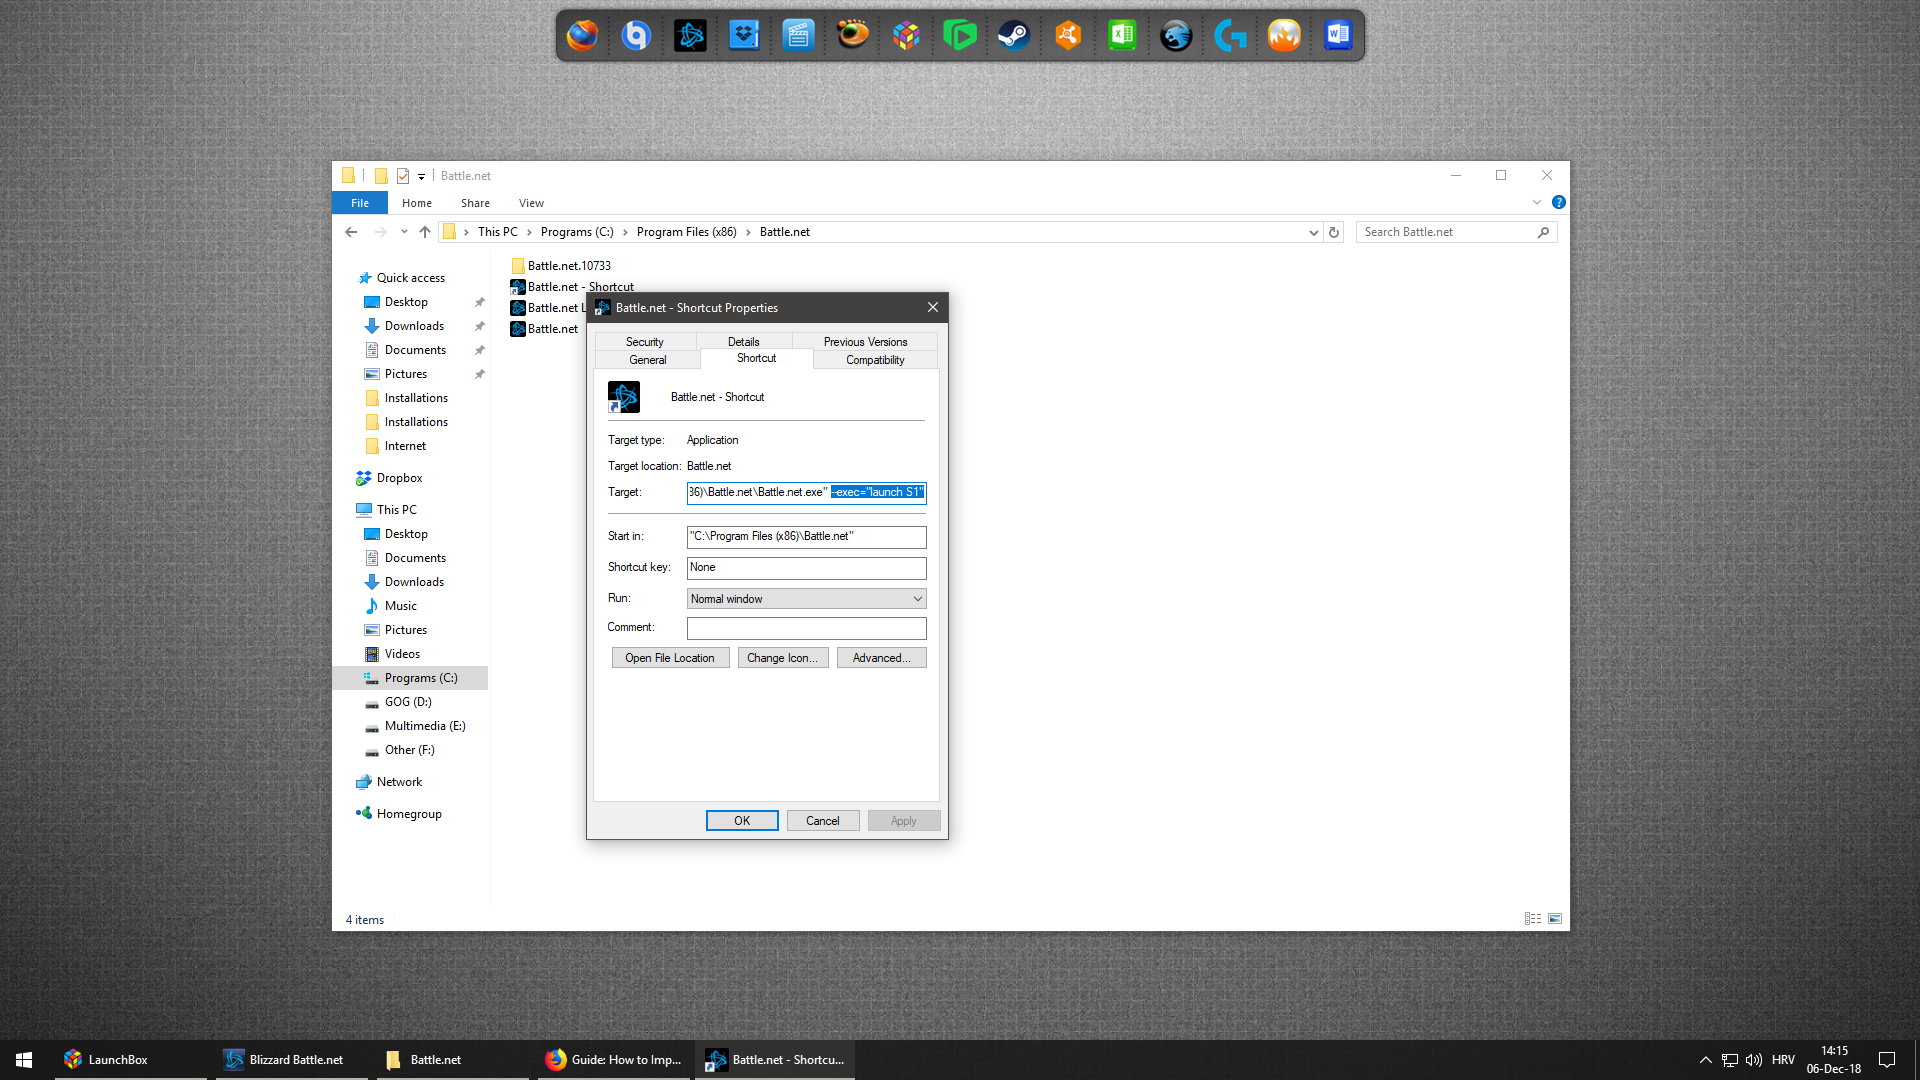Open recent locations dropdown arrow

point(404,232)
